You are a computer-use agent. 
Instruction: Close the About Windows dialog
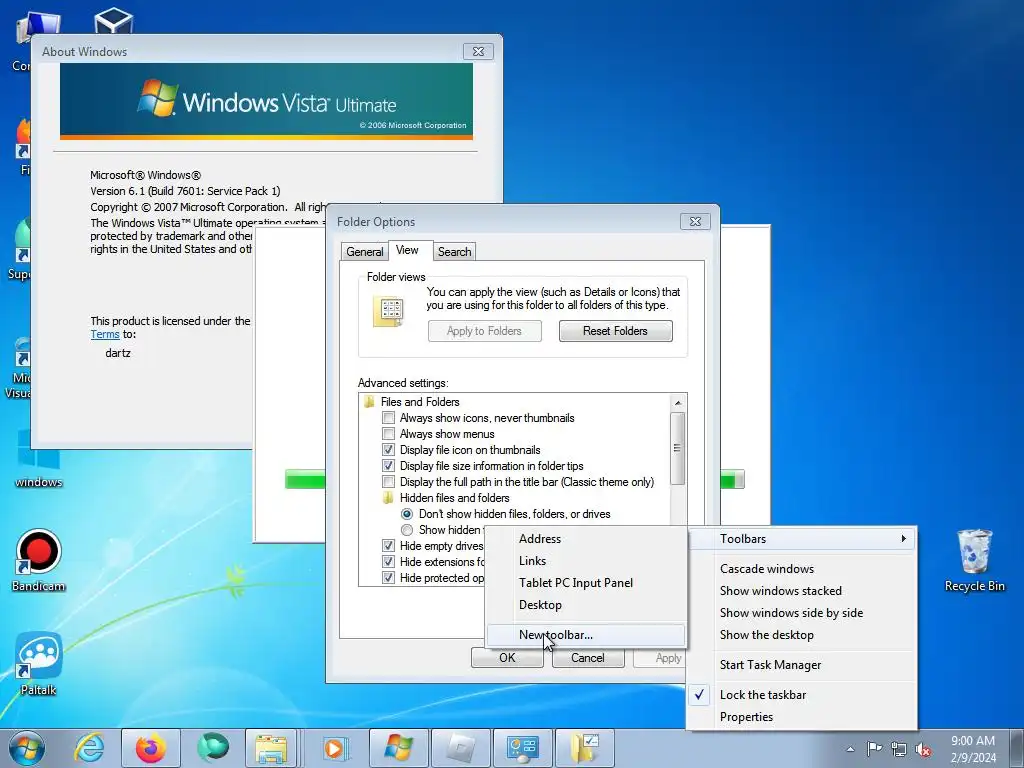478,52
